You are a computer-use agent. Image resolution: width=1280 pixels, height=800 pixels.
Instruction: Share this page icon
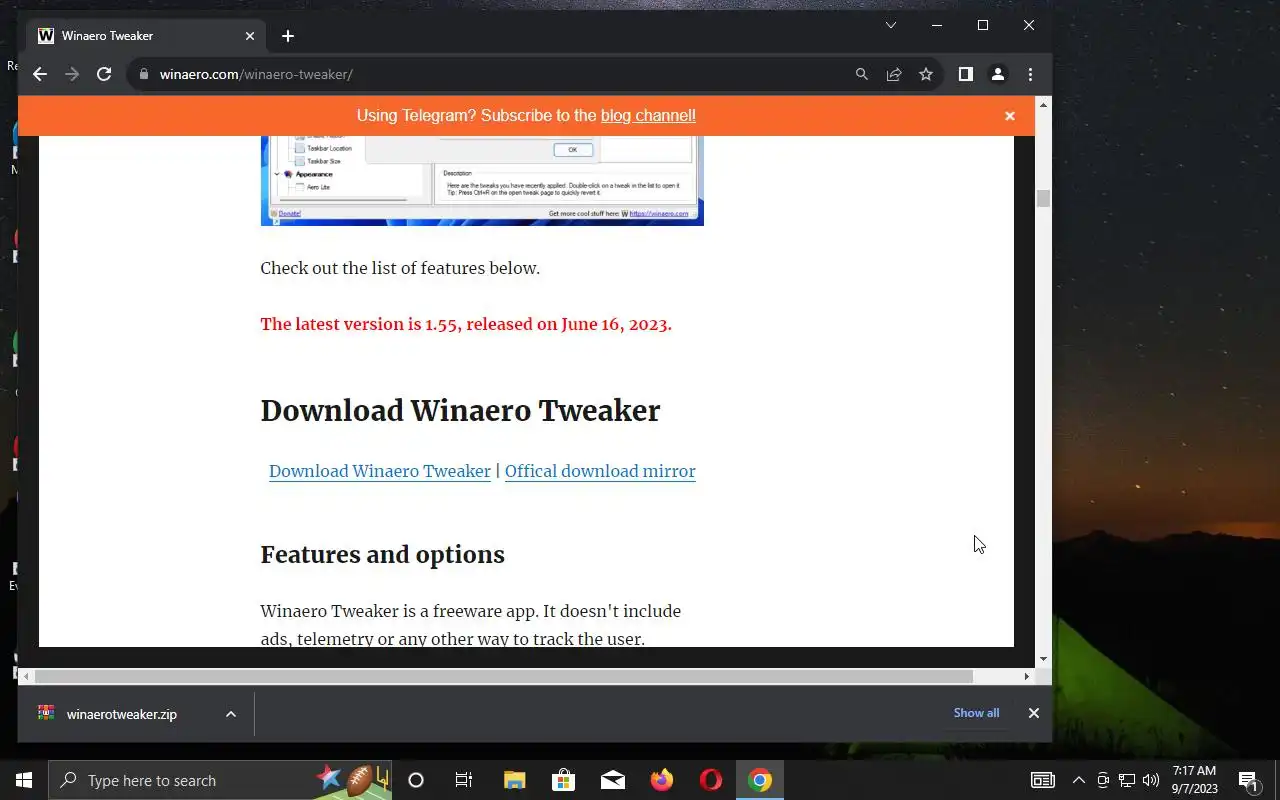(x=894, y=74)
